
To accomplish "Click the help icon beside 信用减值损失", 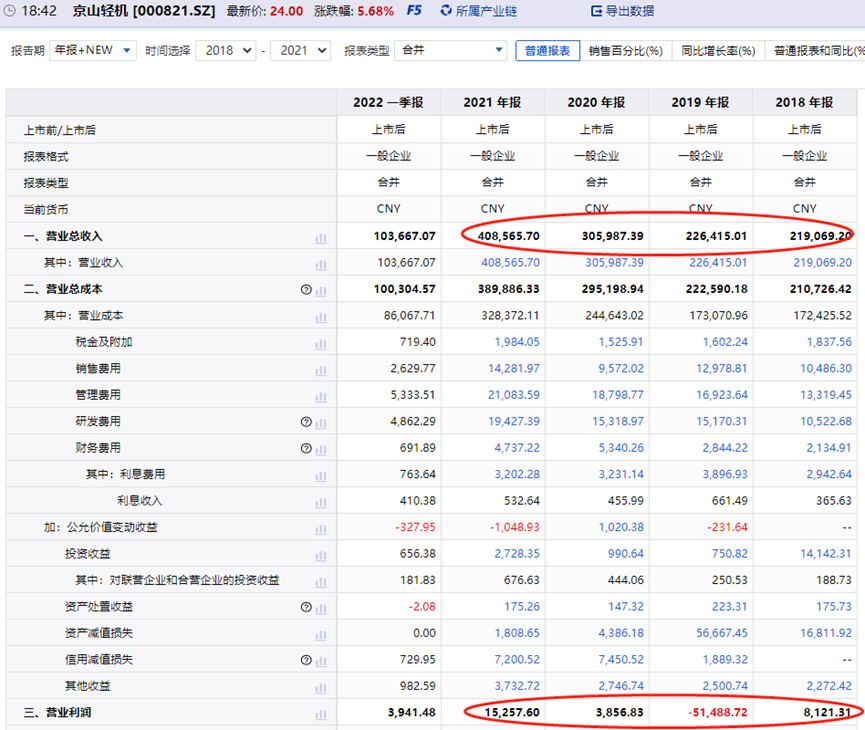I will click(306, 660).
